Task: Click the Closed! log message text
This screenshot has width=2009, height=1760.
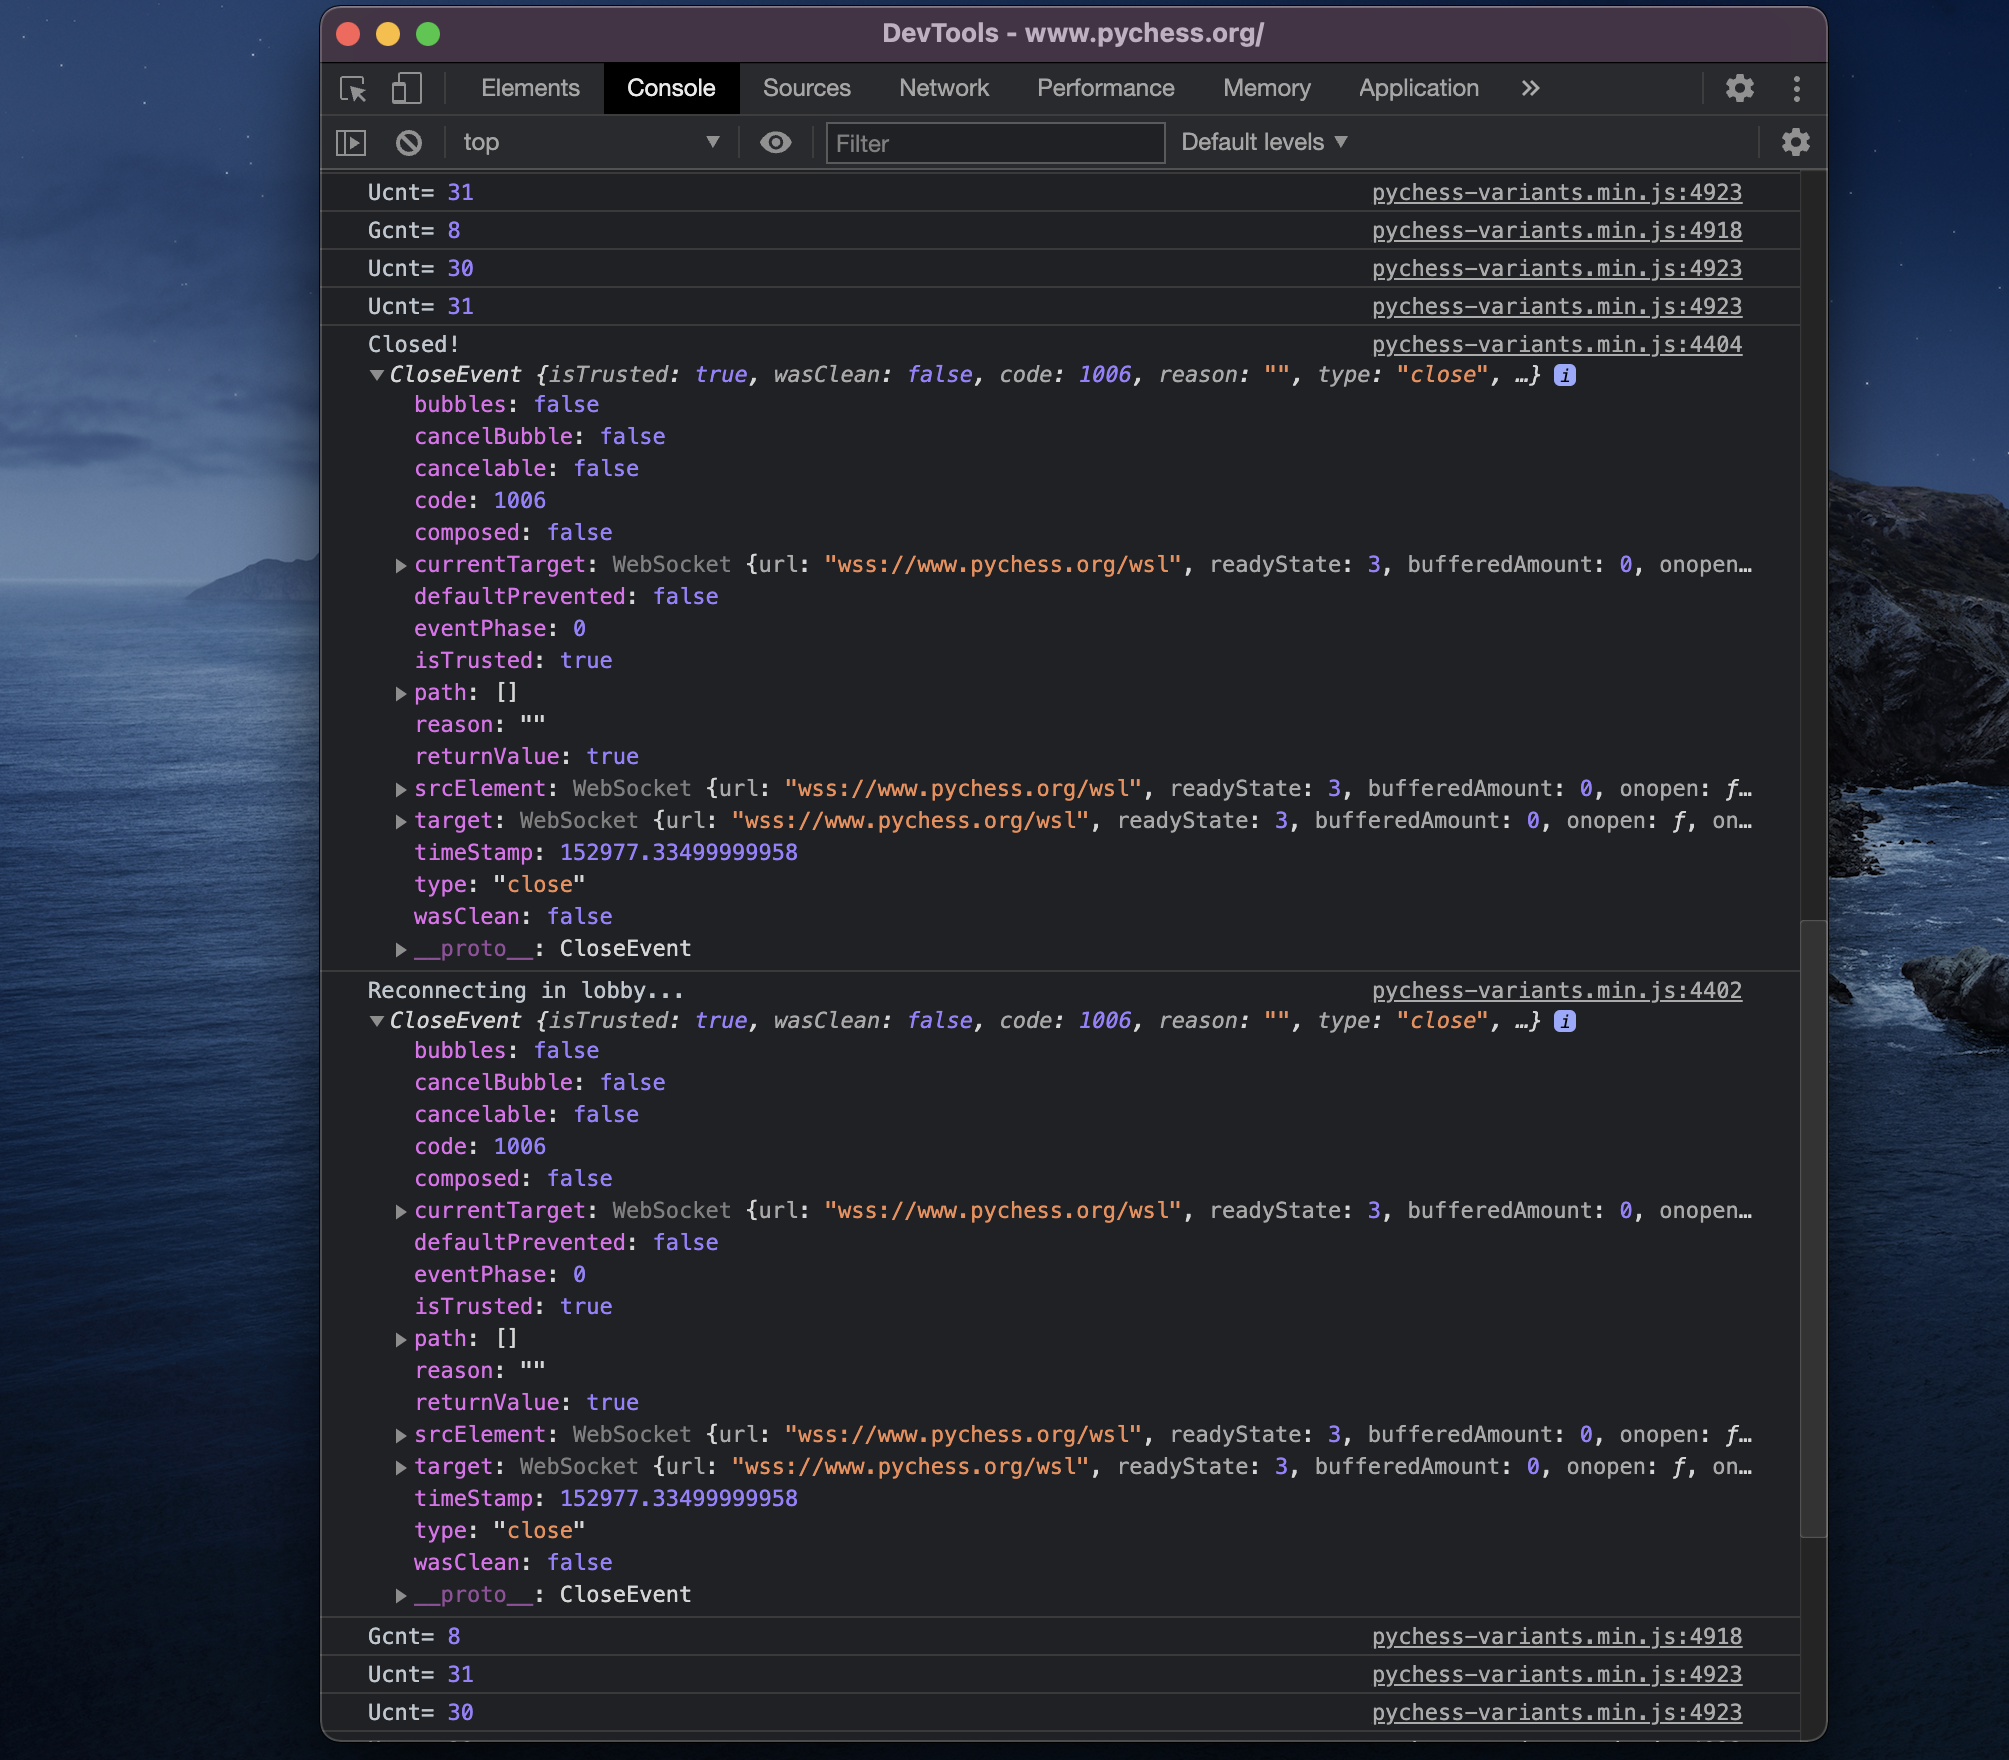Action: point(413,345)
